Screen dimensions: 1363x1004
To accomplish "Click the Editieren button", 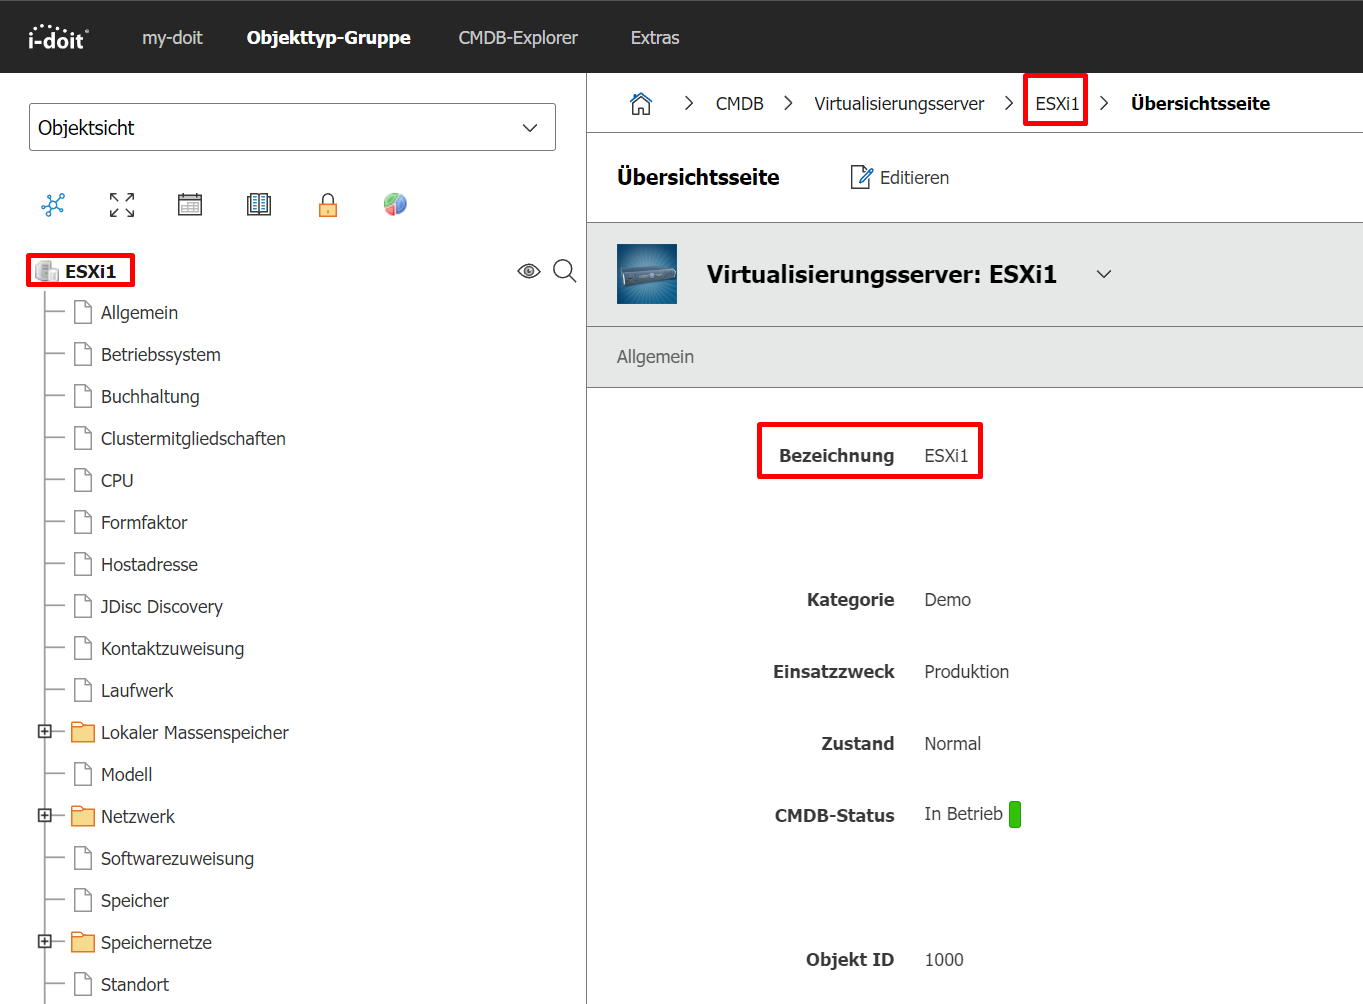I will pyautogui.click(x=900, y=178).
